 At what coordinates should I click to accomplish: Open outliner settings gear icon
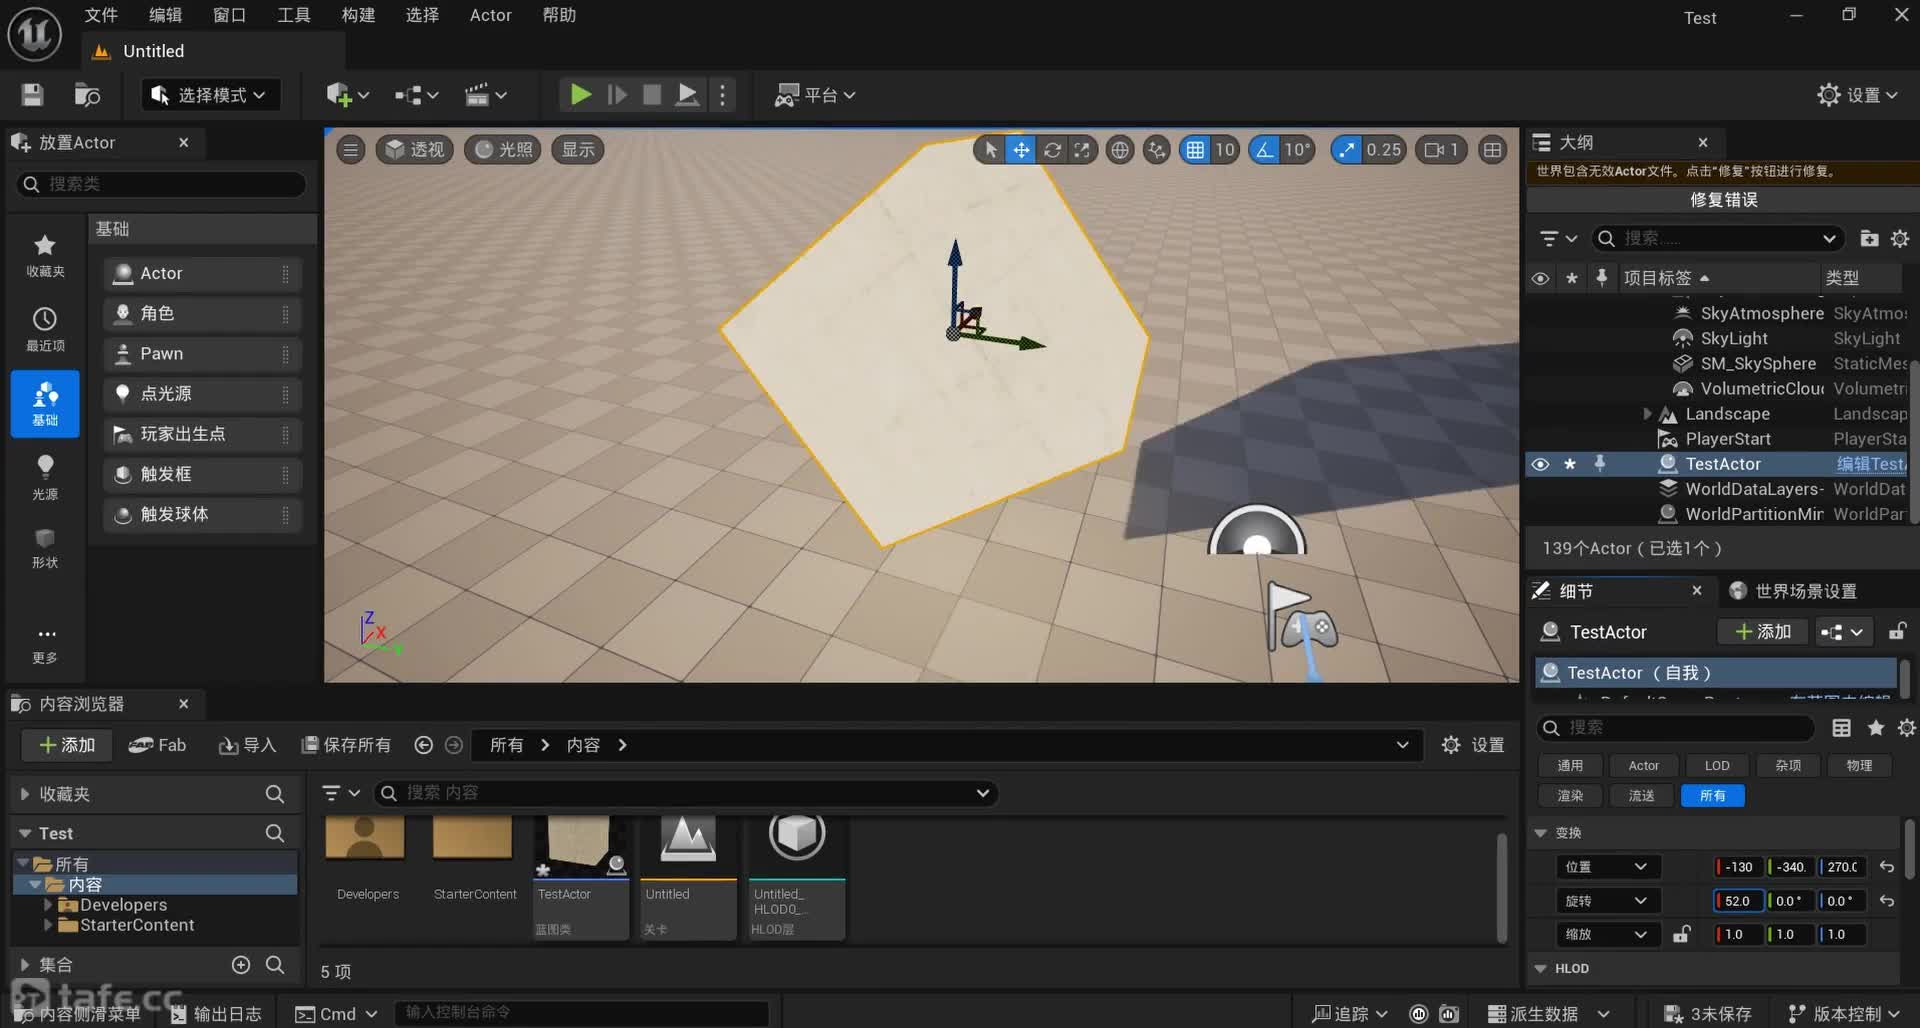point(1900,238)
